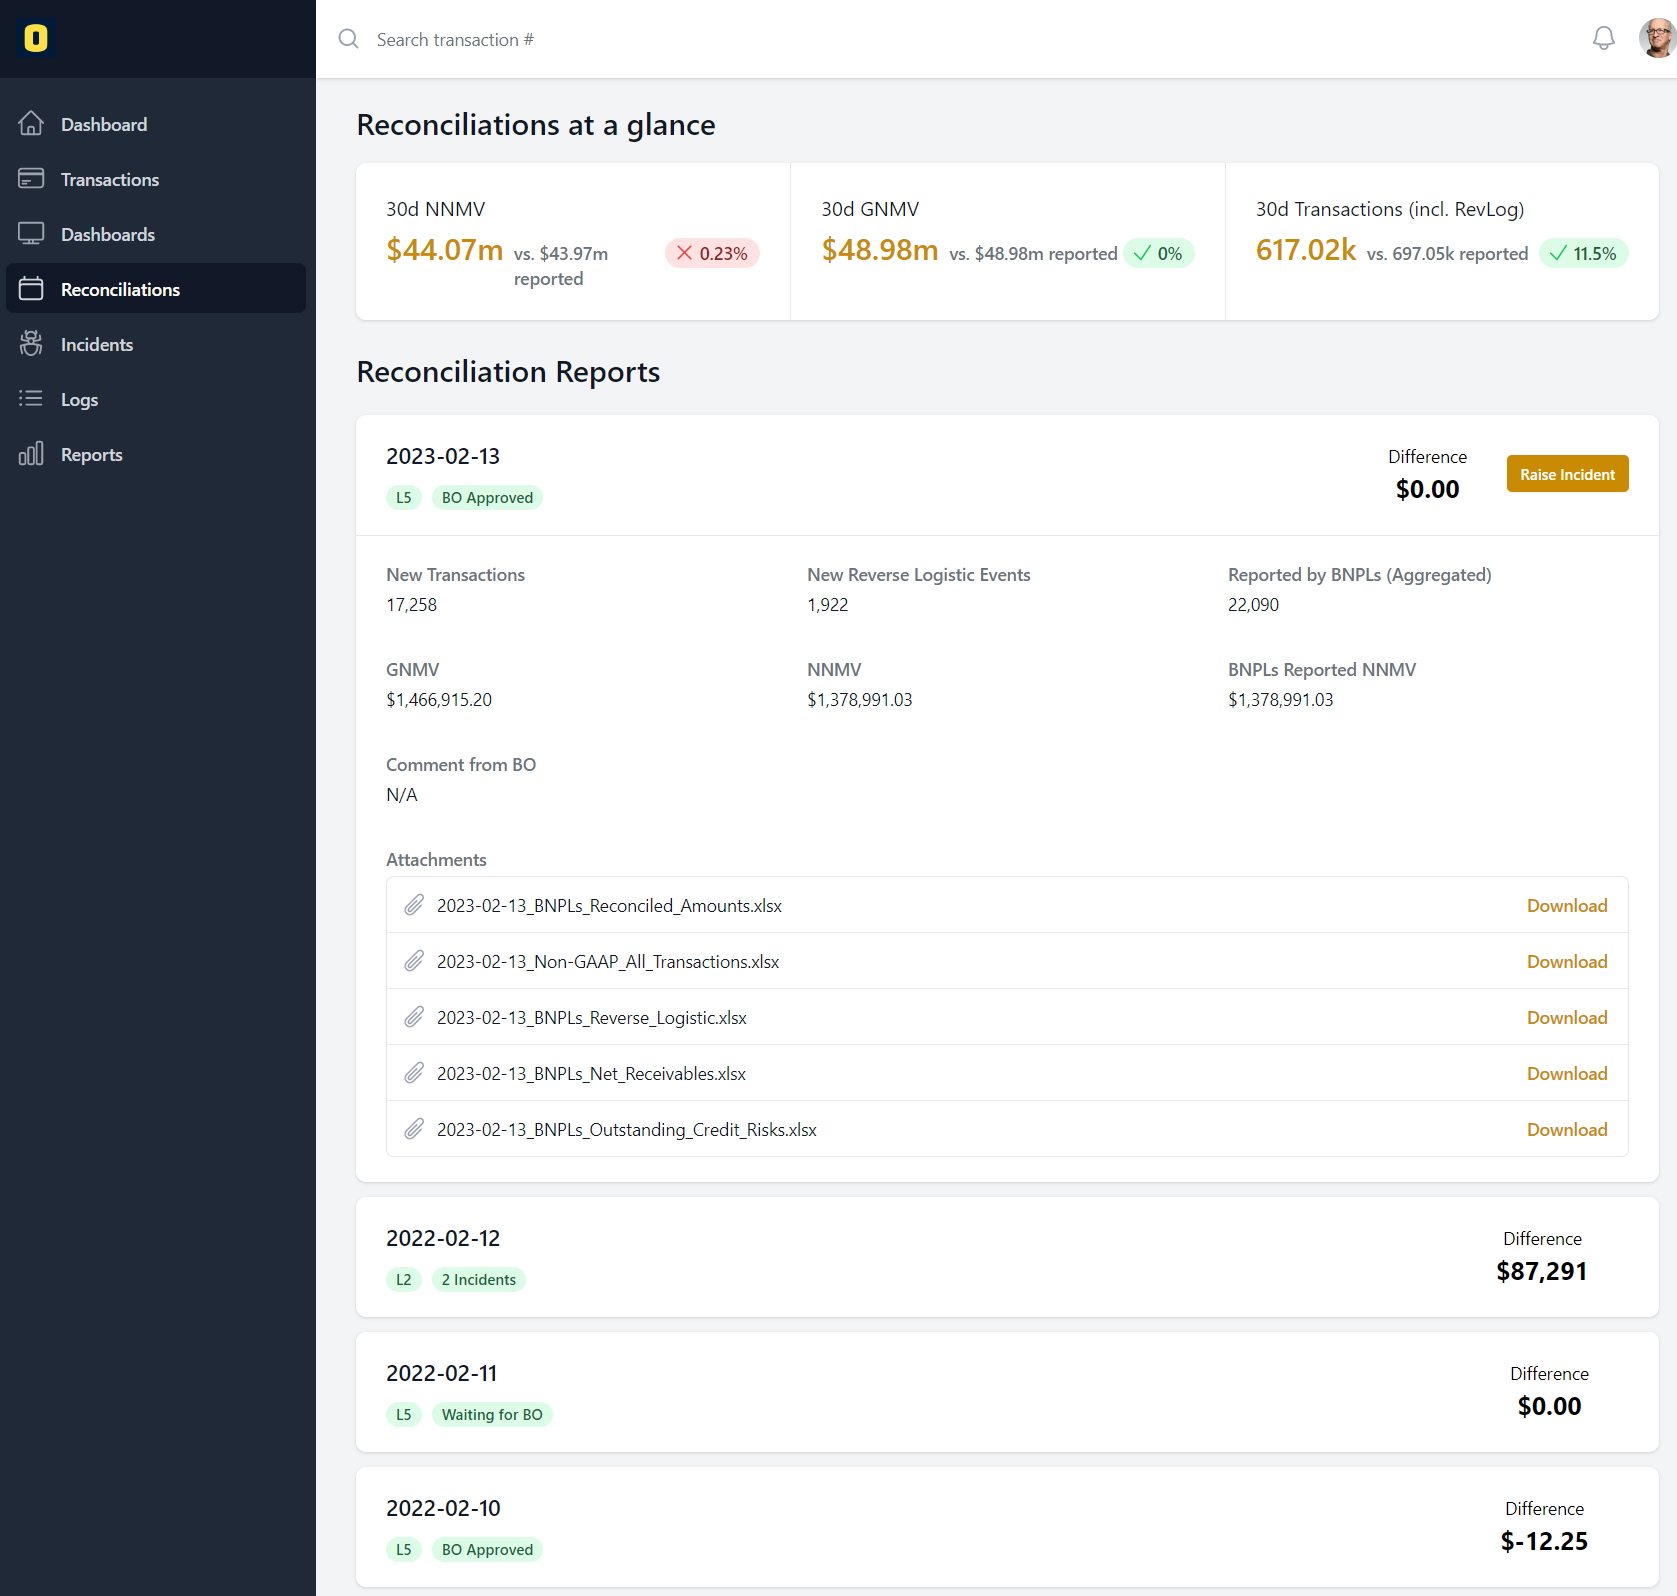Select the Dashboards monitor icon

(x=31, y=233)
